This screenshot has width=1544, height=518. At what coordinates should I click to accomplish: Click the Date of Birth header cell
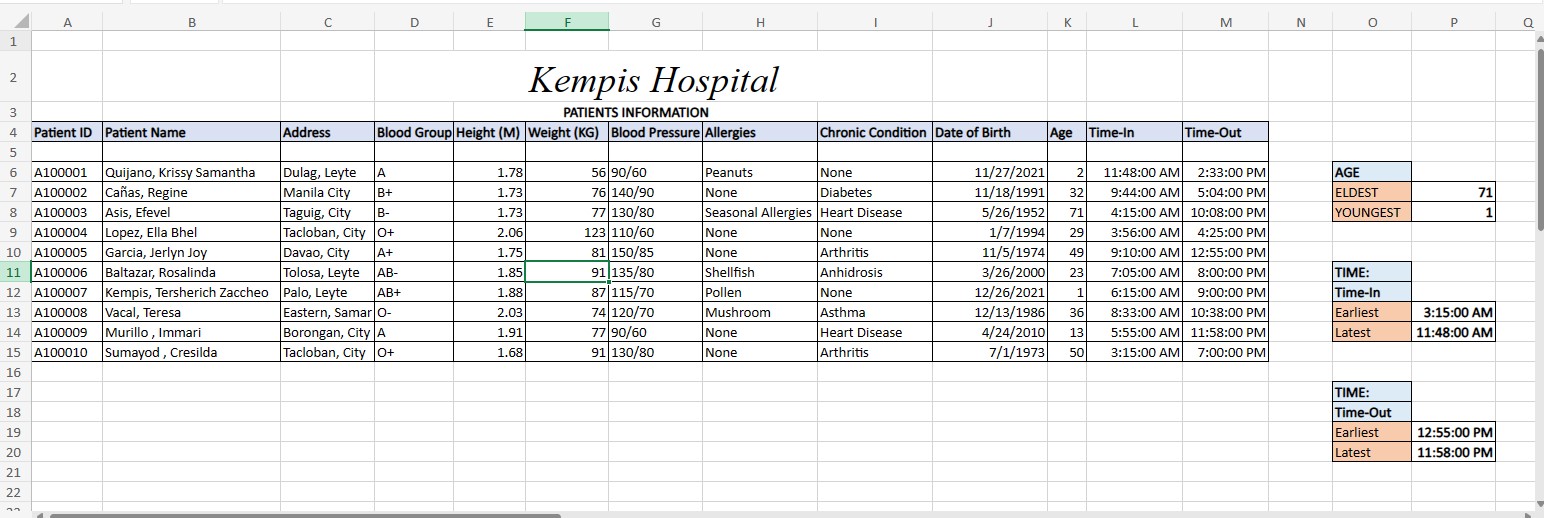[990, 132]
